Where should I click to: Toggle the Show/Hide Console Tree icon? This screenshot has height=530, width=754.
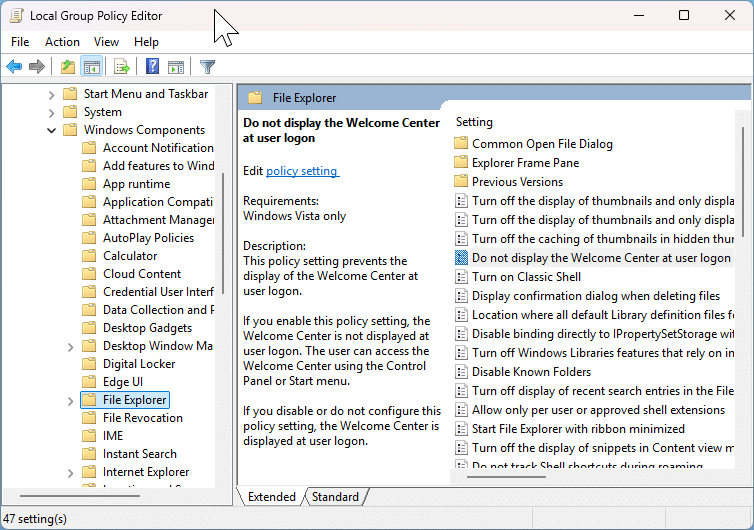[x=91, y=67]
